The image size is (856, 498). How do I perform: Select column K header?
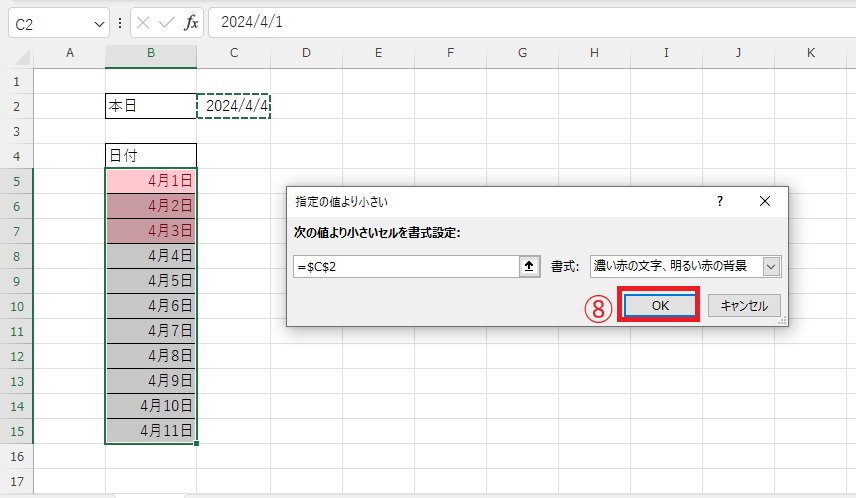tap(811, 53)
